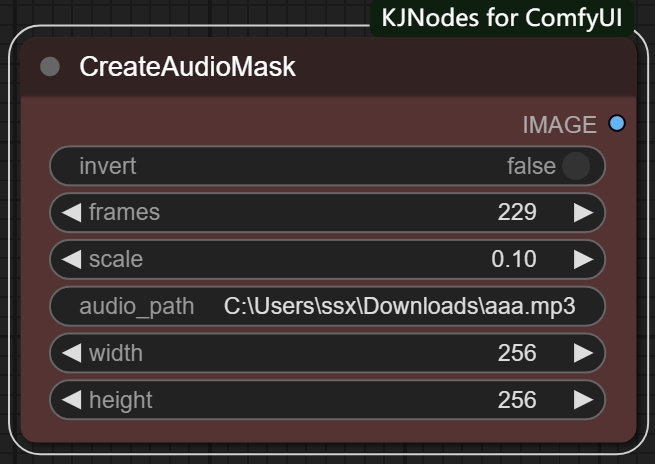This screenshot has height=464, width=655.
Task: Decrease height with left arrow
Action: 71,400
